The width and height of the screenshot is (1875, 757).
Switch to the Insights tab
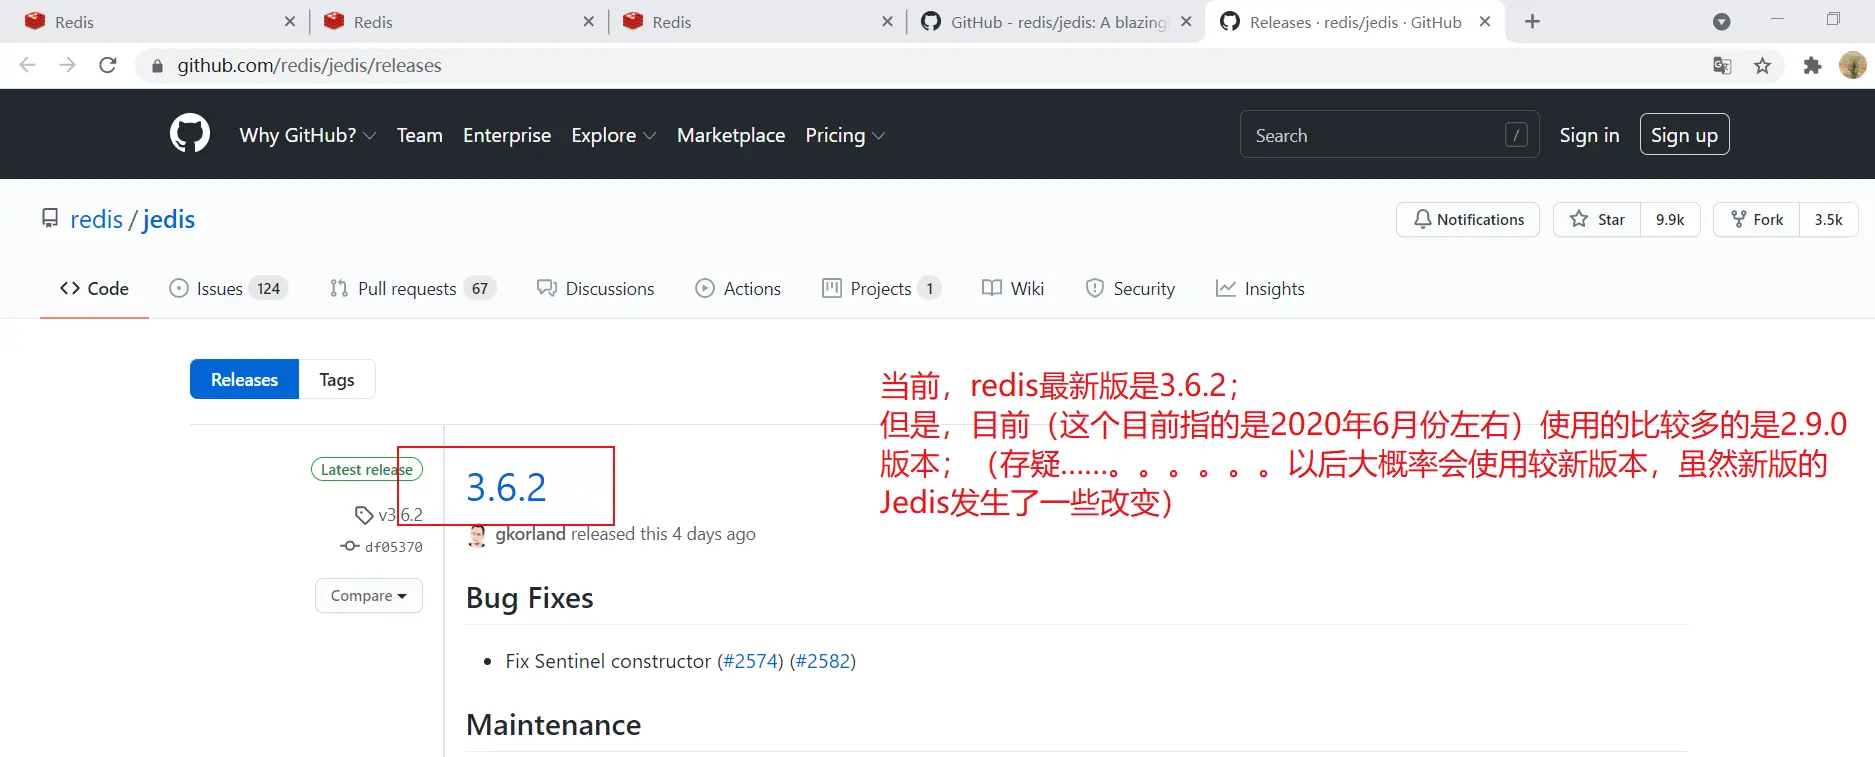pyautogui.click(x=1260, y=288)
